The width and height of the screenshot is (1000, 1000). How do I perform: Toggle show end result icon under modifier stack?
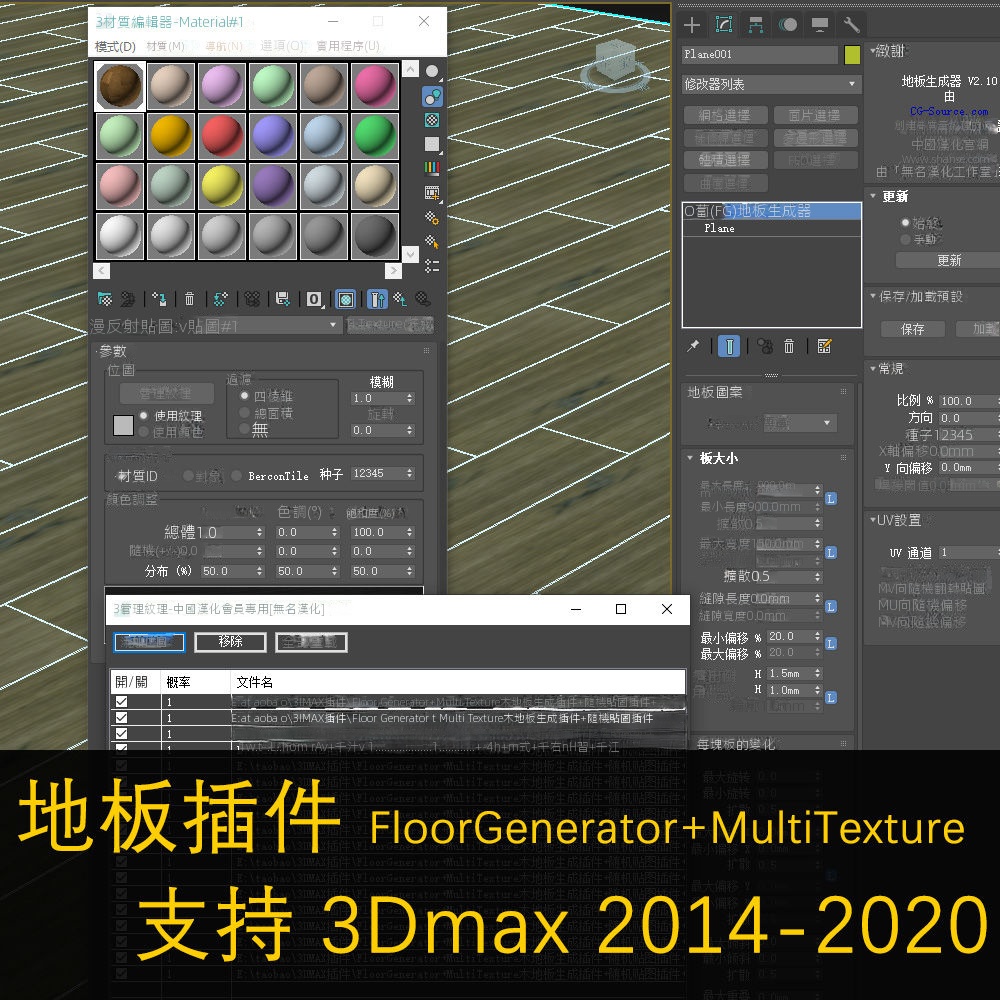point(729,346)
